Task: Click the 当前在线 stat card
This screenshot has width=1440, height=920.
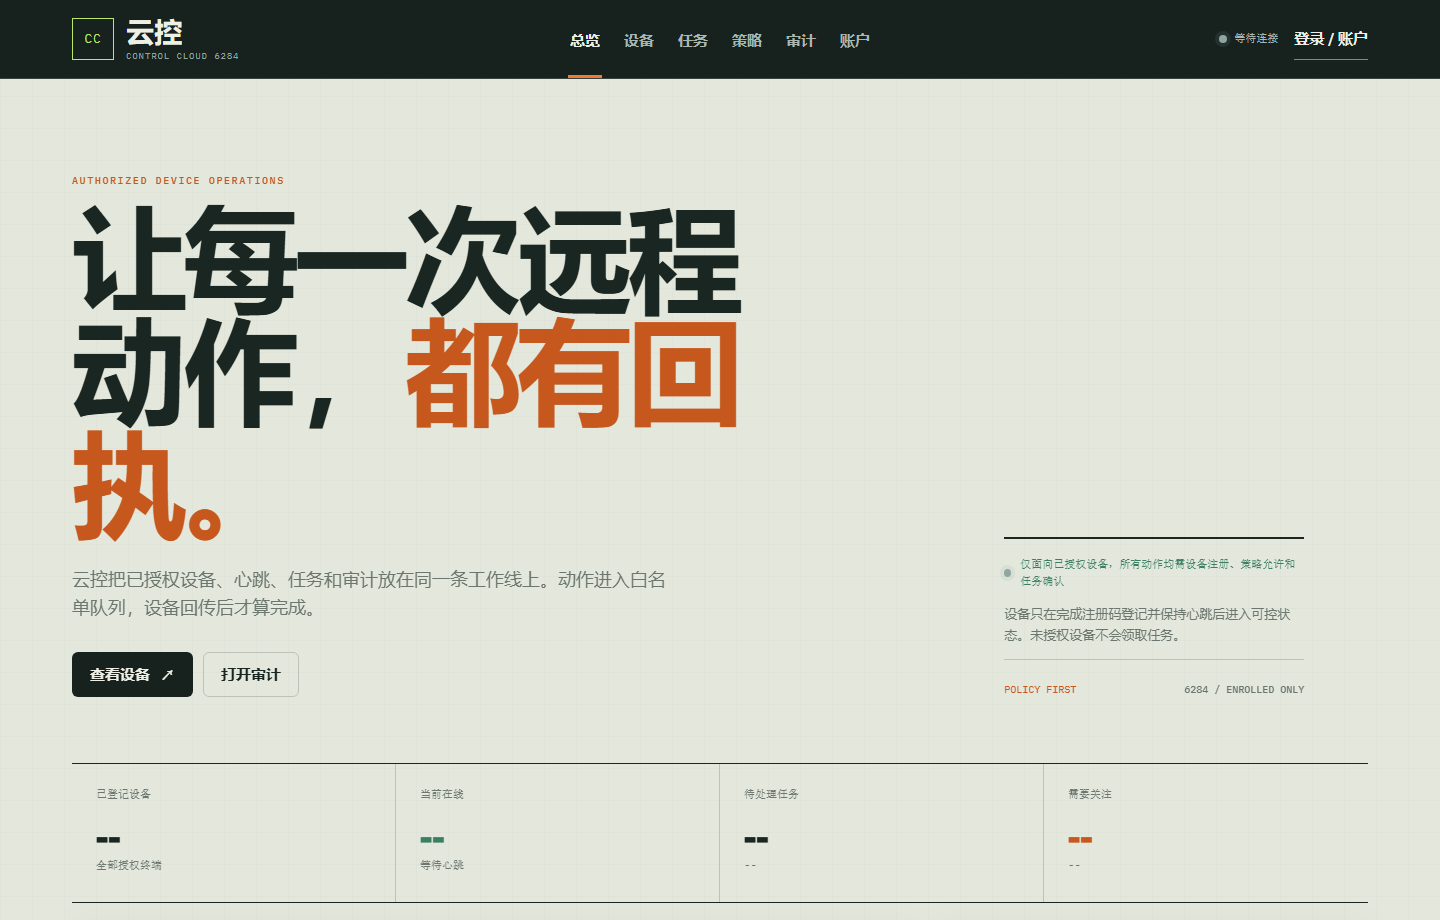Action: pyautogui.click(x=558, y=833)
